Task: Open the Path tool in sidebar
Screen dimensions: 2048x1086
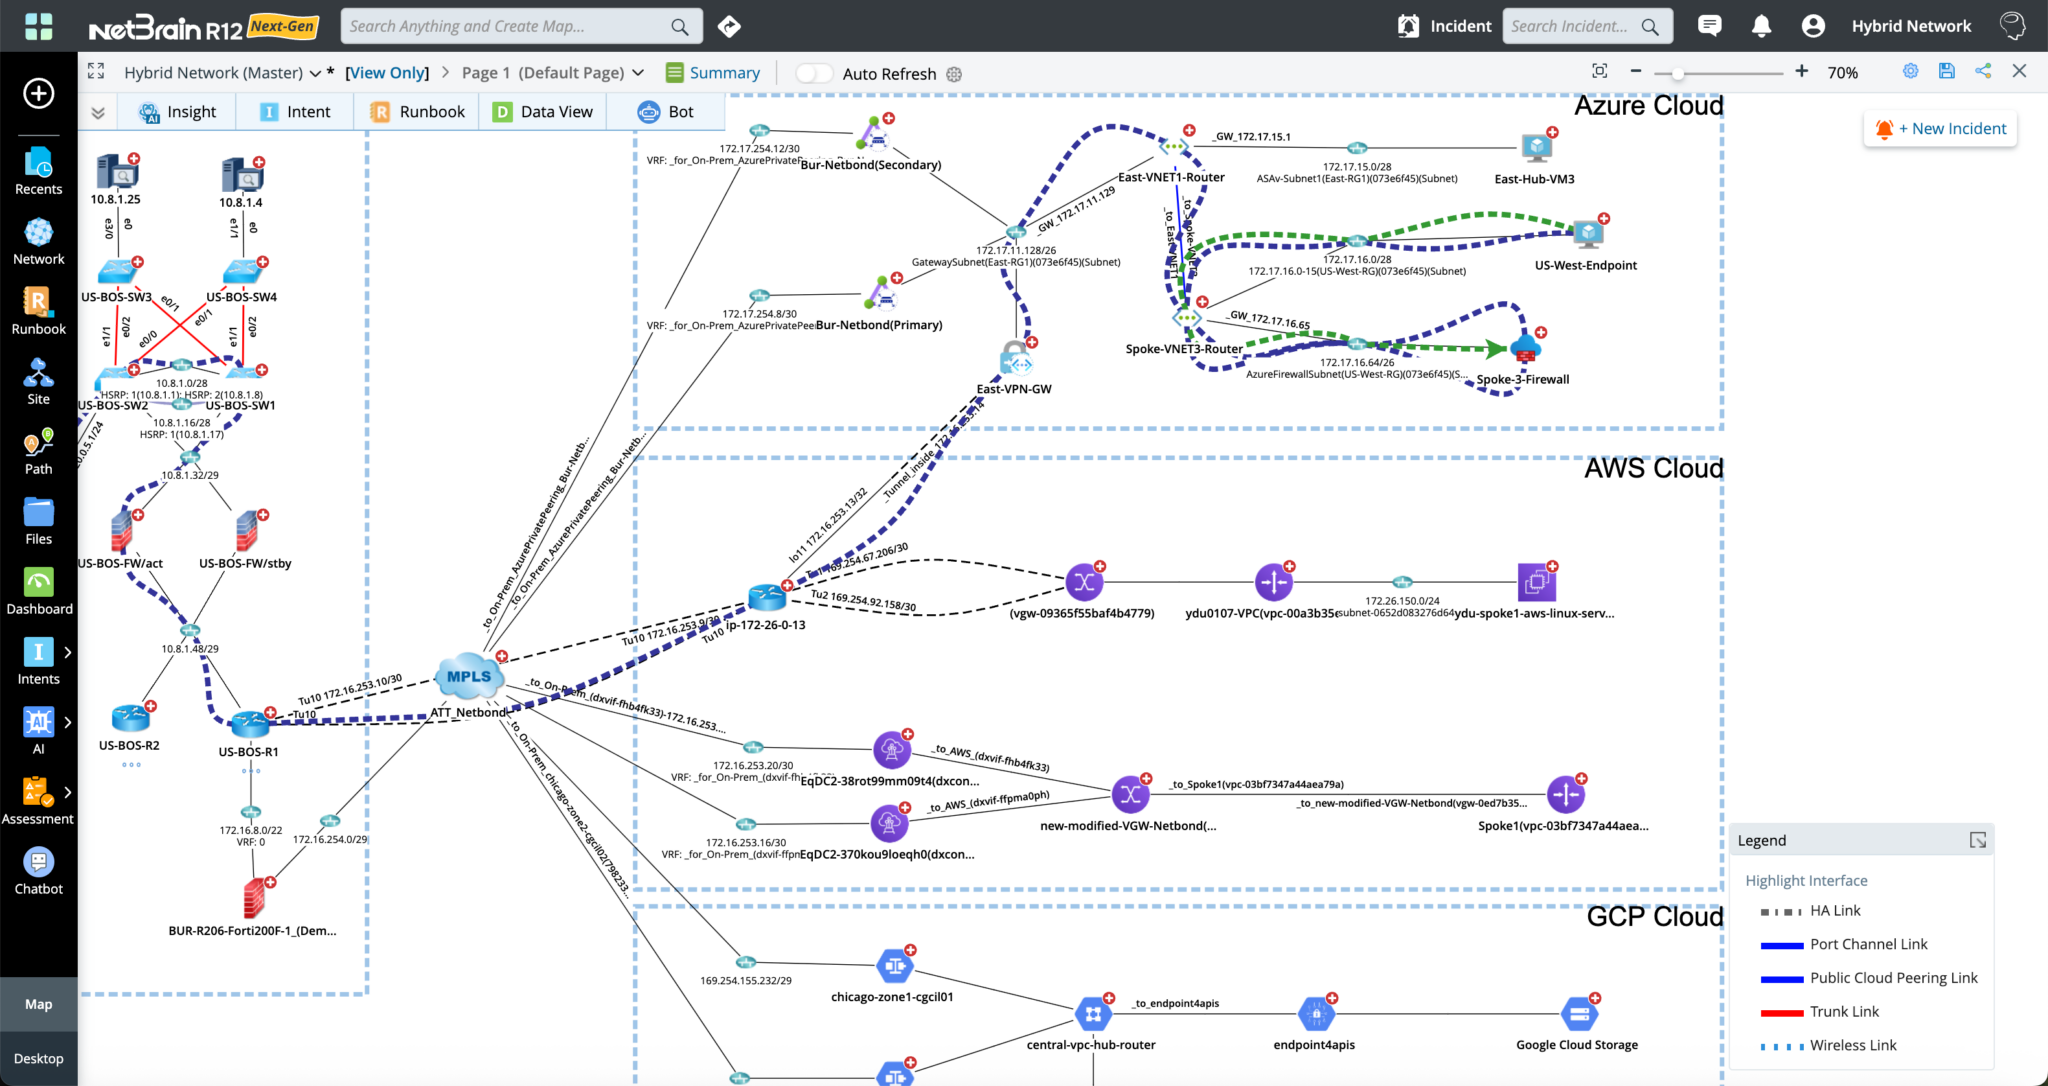Action: (x=38, y=451)
